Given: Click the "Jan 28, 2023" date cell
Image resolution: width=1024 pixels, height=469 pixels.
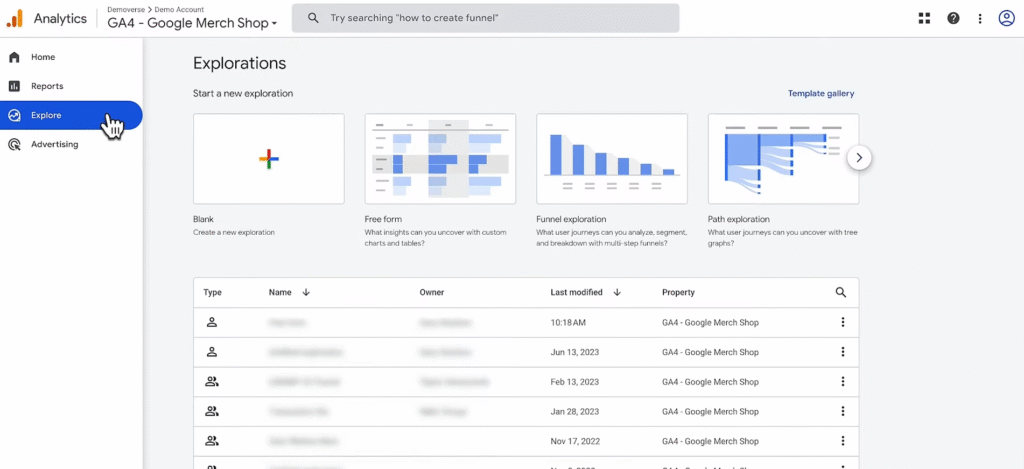Looking at the screenshot, I should click(x=575, y=412).
